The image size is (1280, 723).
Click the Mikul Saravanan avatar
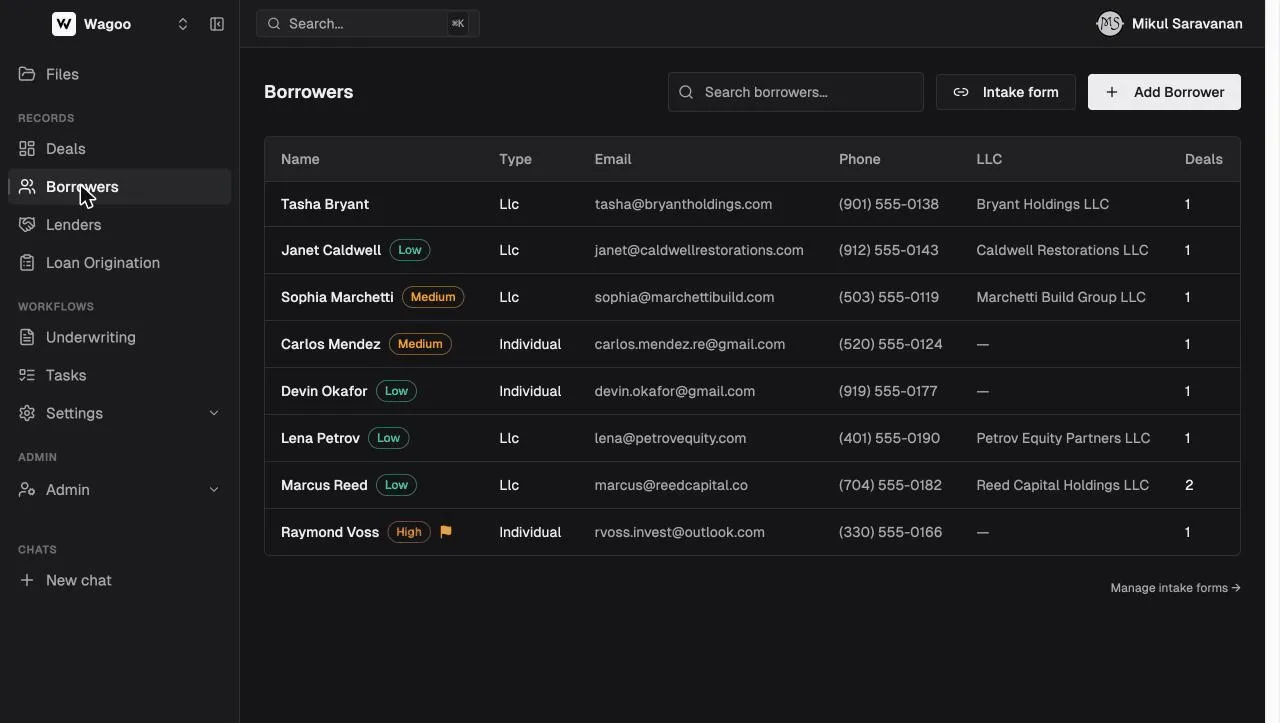1109,24
